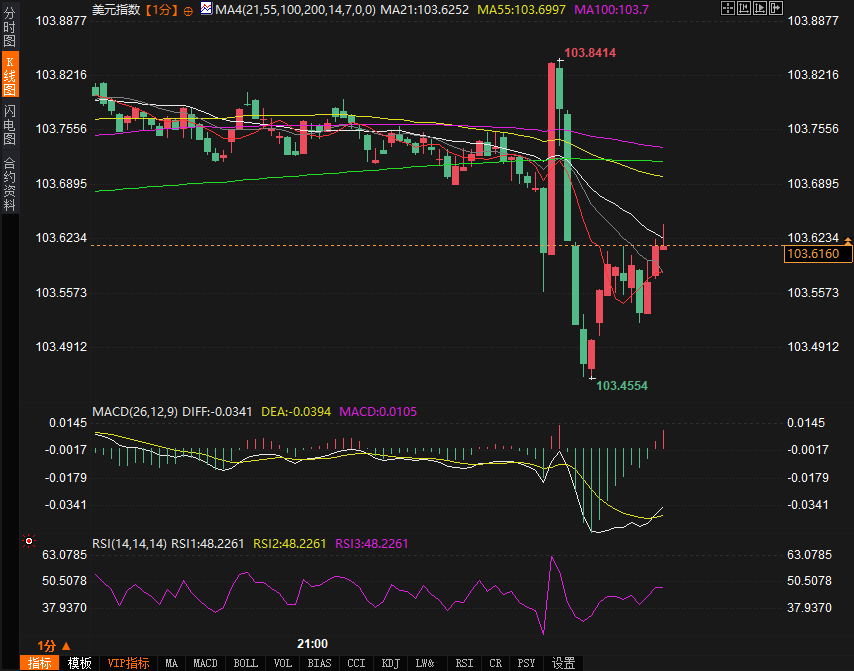Switch to the 模板 tab
This screenshot has height=671, width=854.
coord(80,663)
